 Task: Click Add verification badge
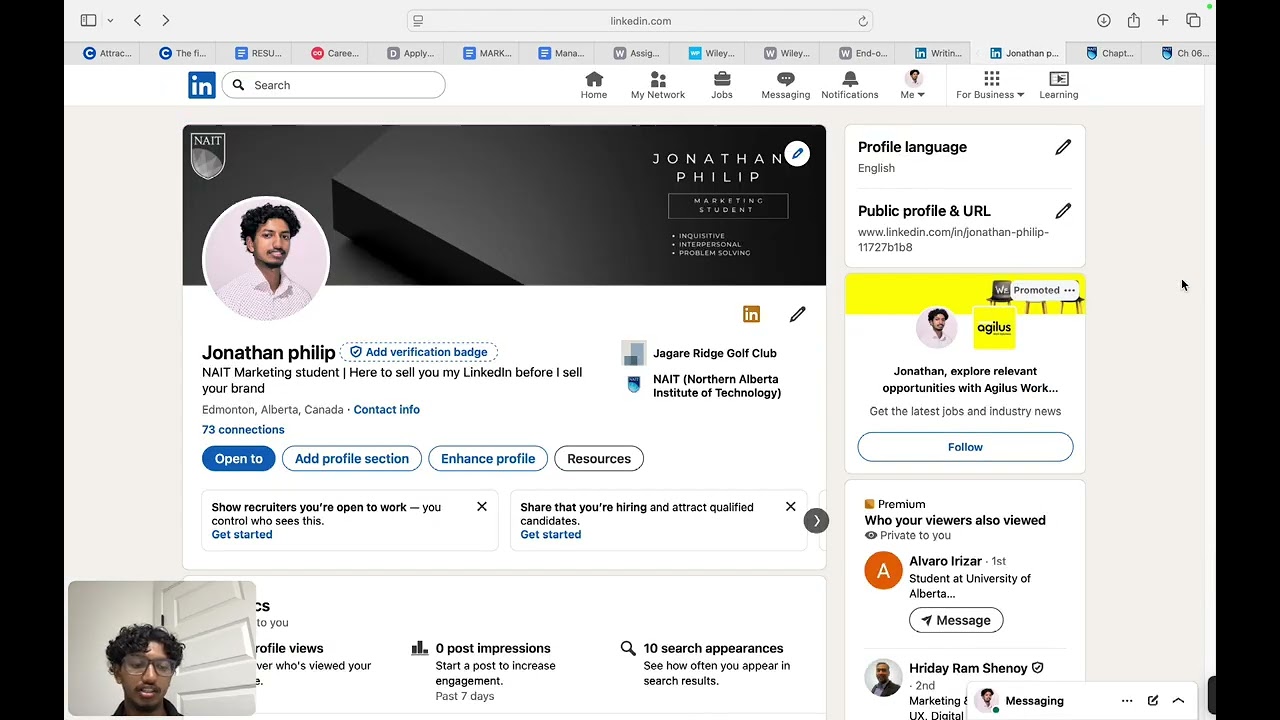click(x=419, y=352)
